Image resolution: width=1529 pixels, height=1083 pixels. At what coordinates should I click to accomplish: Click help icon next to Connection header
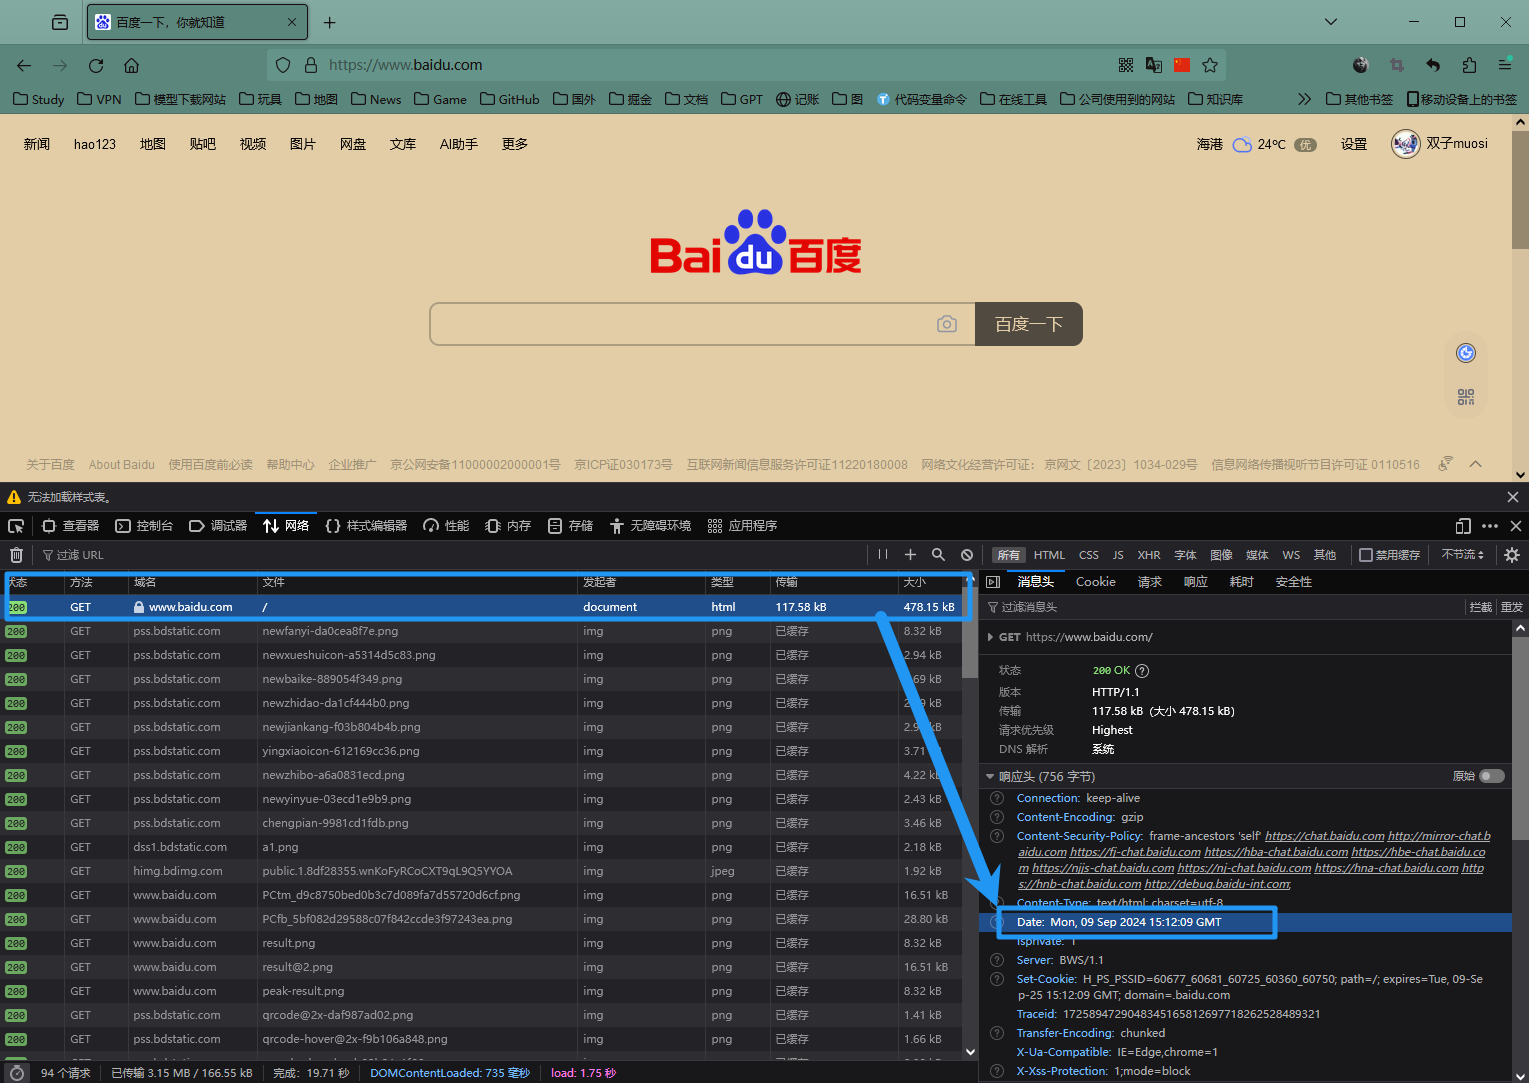(997, 798)
